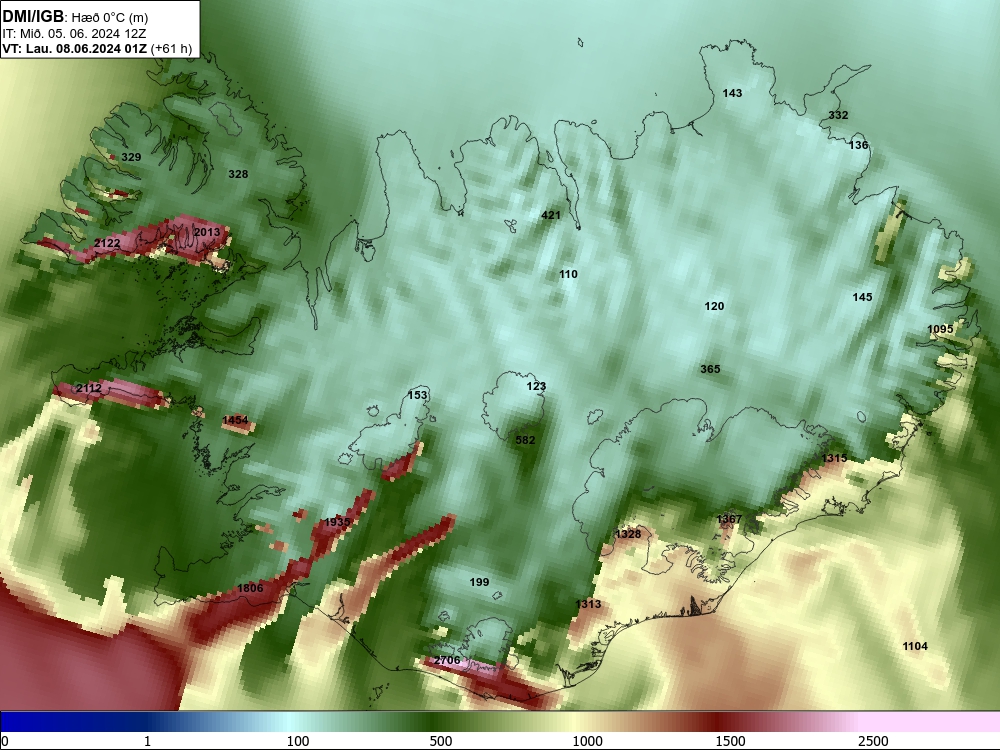The width and height of the screenshot is (1000, 750).
Task: Select the 199 height value
Action: (x=479, y=582)
